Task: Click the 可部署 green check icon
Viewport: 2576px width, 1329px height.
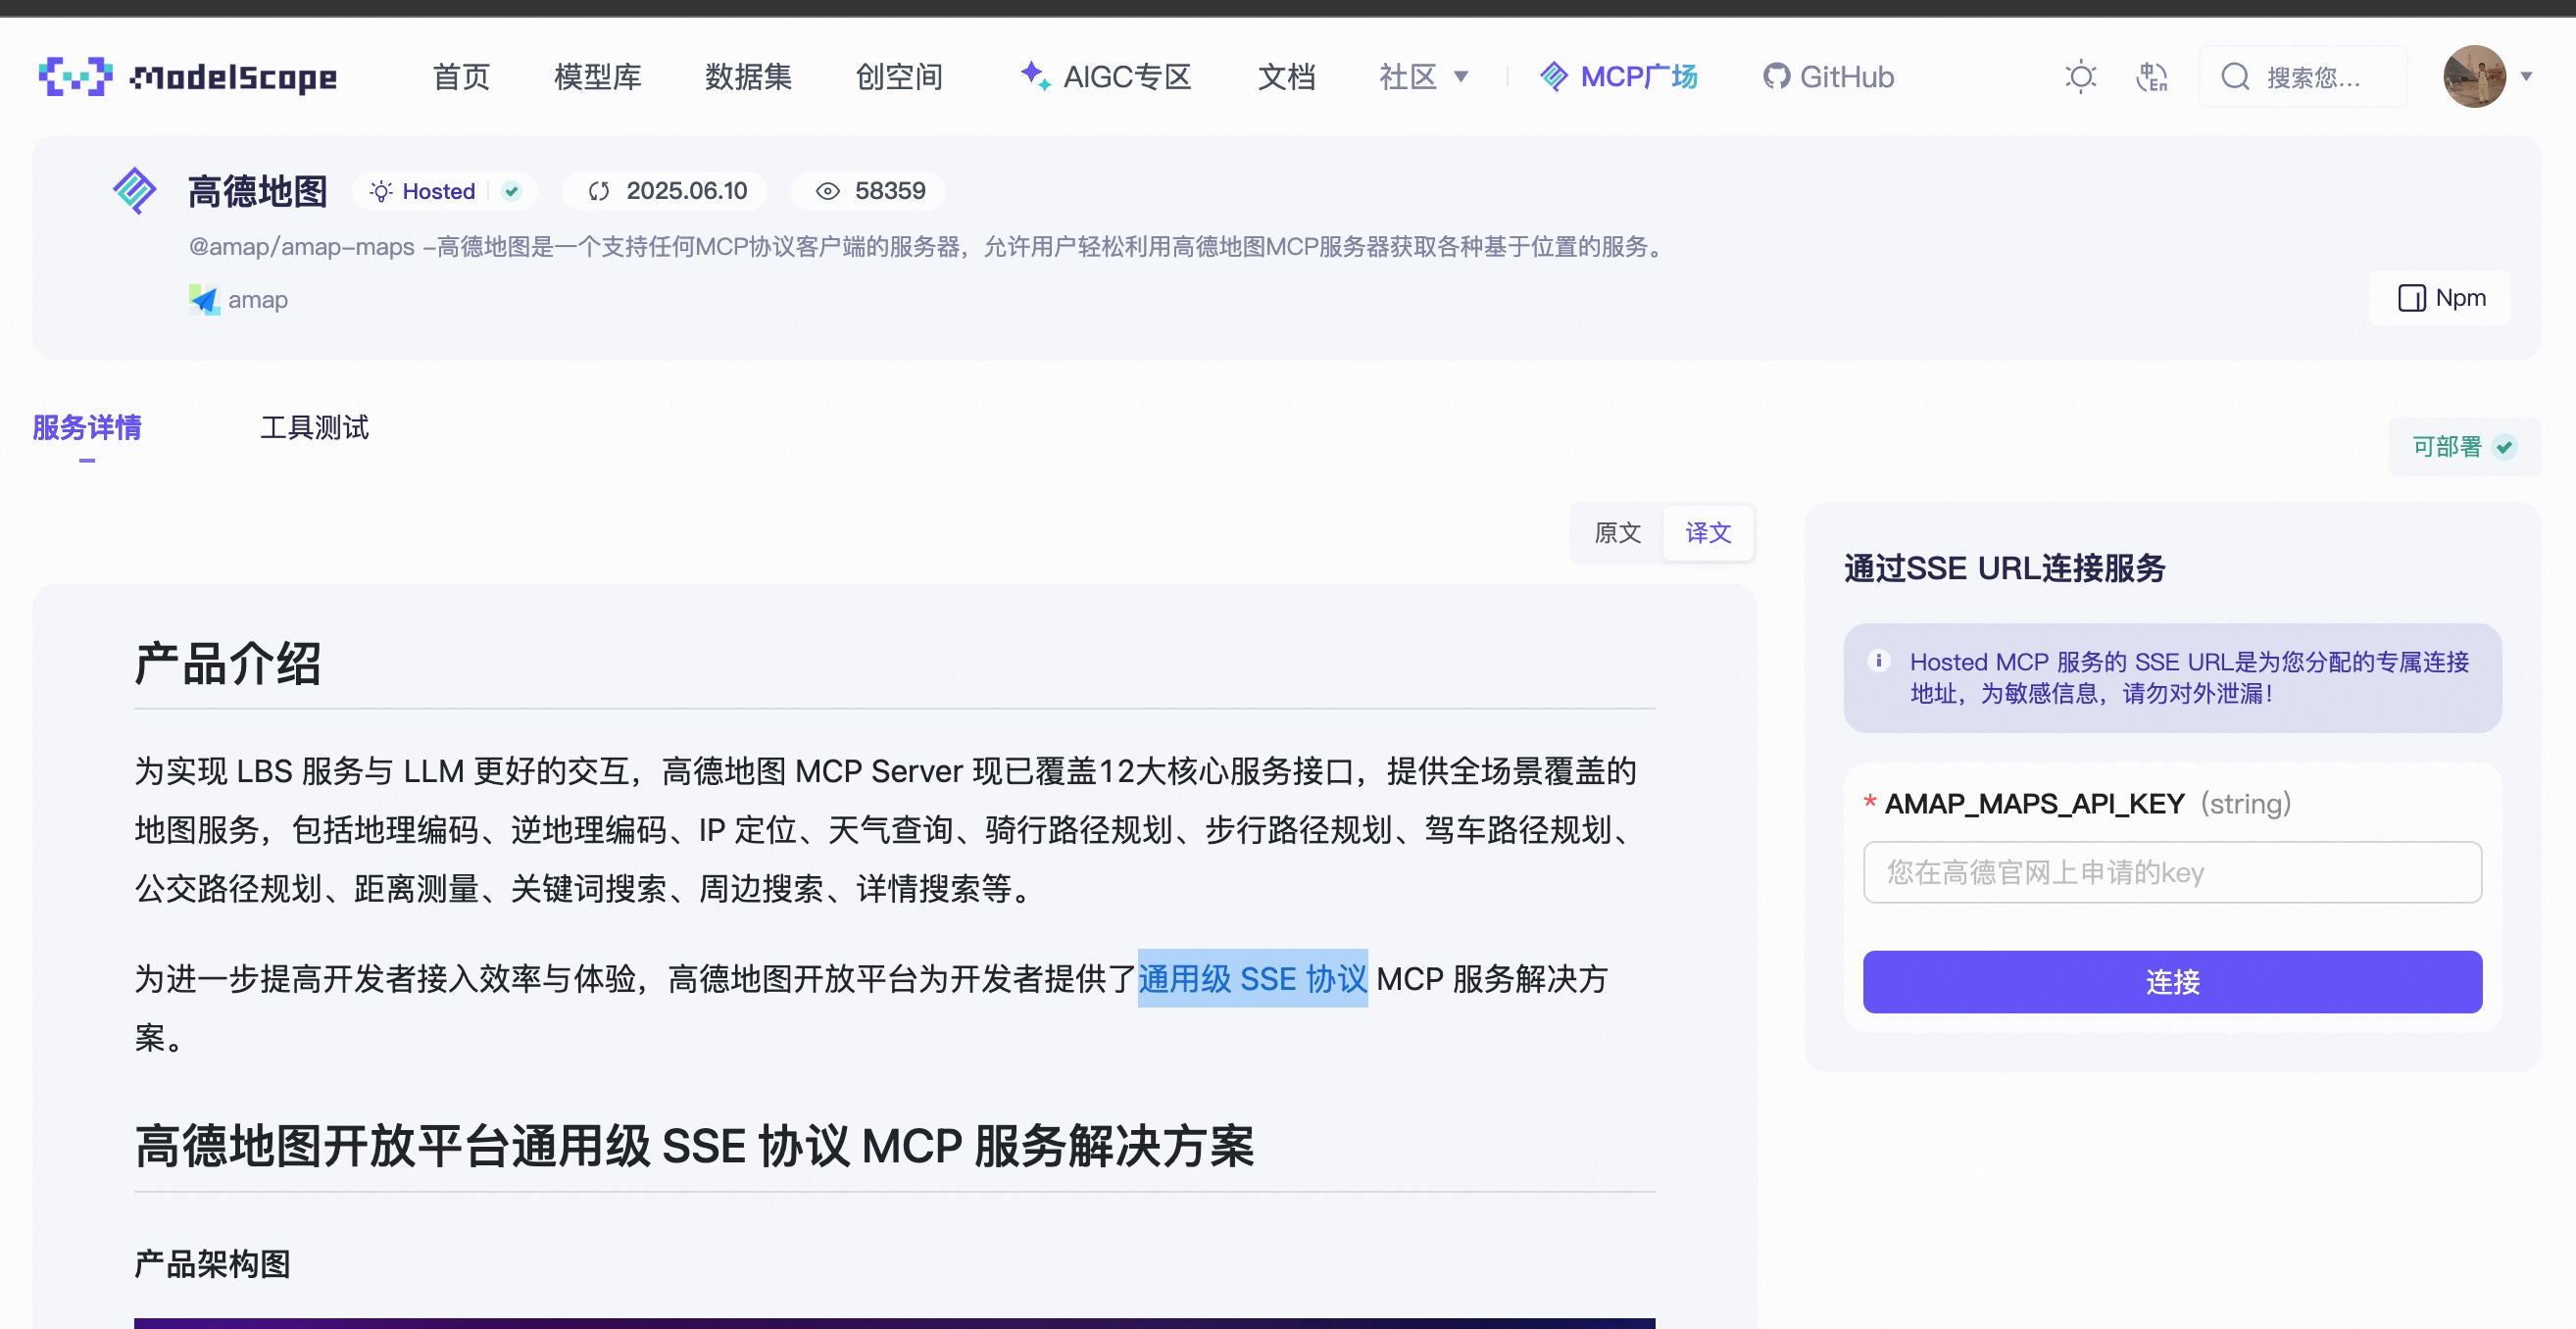Action: pos(2505,446)
